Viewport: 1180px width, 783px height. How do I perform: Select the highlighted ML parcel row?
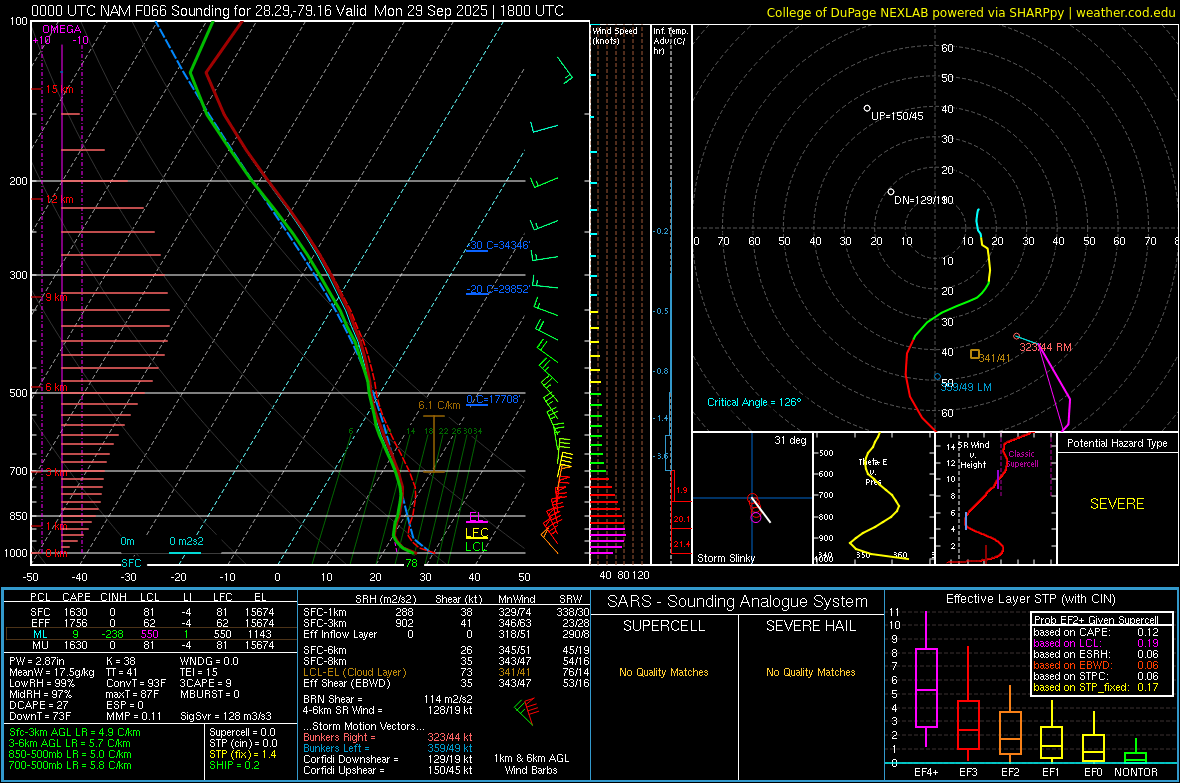point(151,634)
